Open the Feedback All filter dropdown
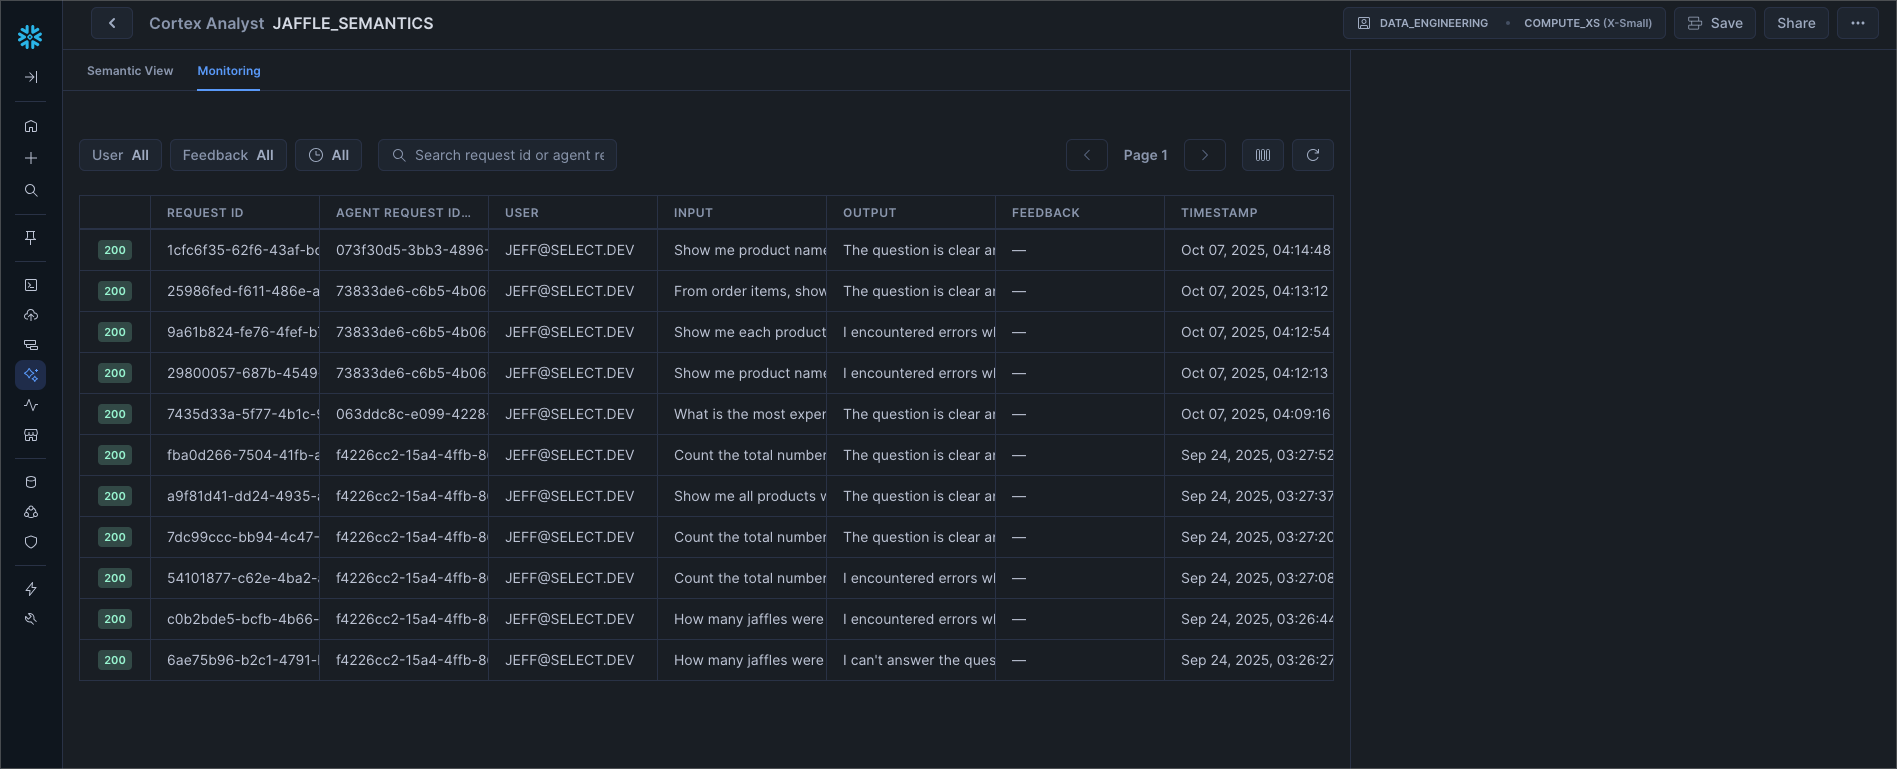 pyautogui.click(x=228, y=155)
